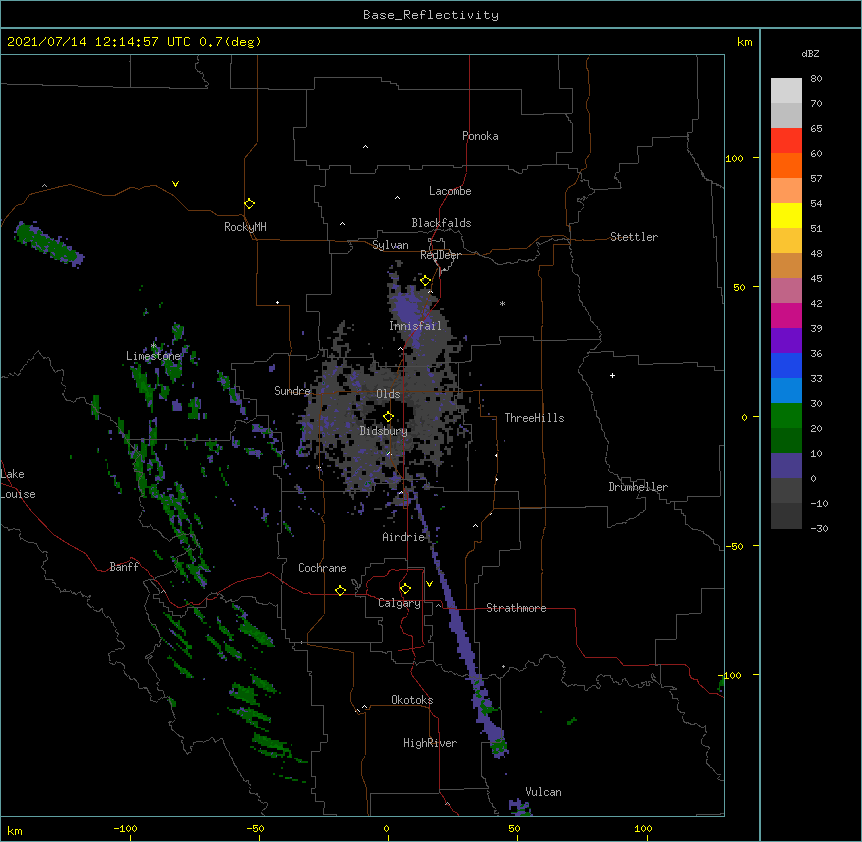Click the dBZ legend heading

point(810,53)
